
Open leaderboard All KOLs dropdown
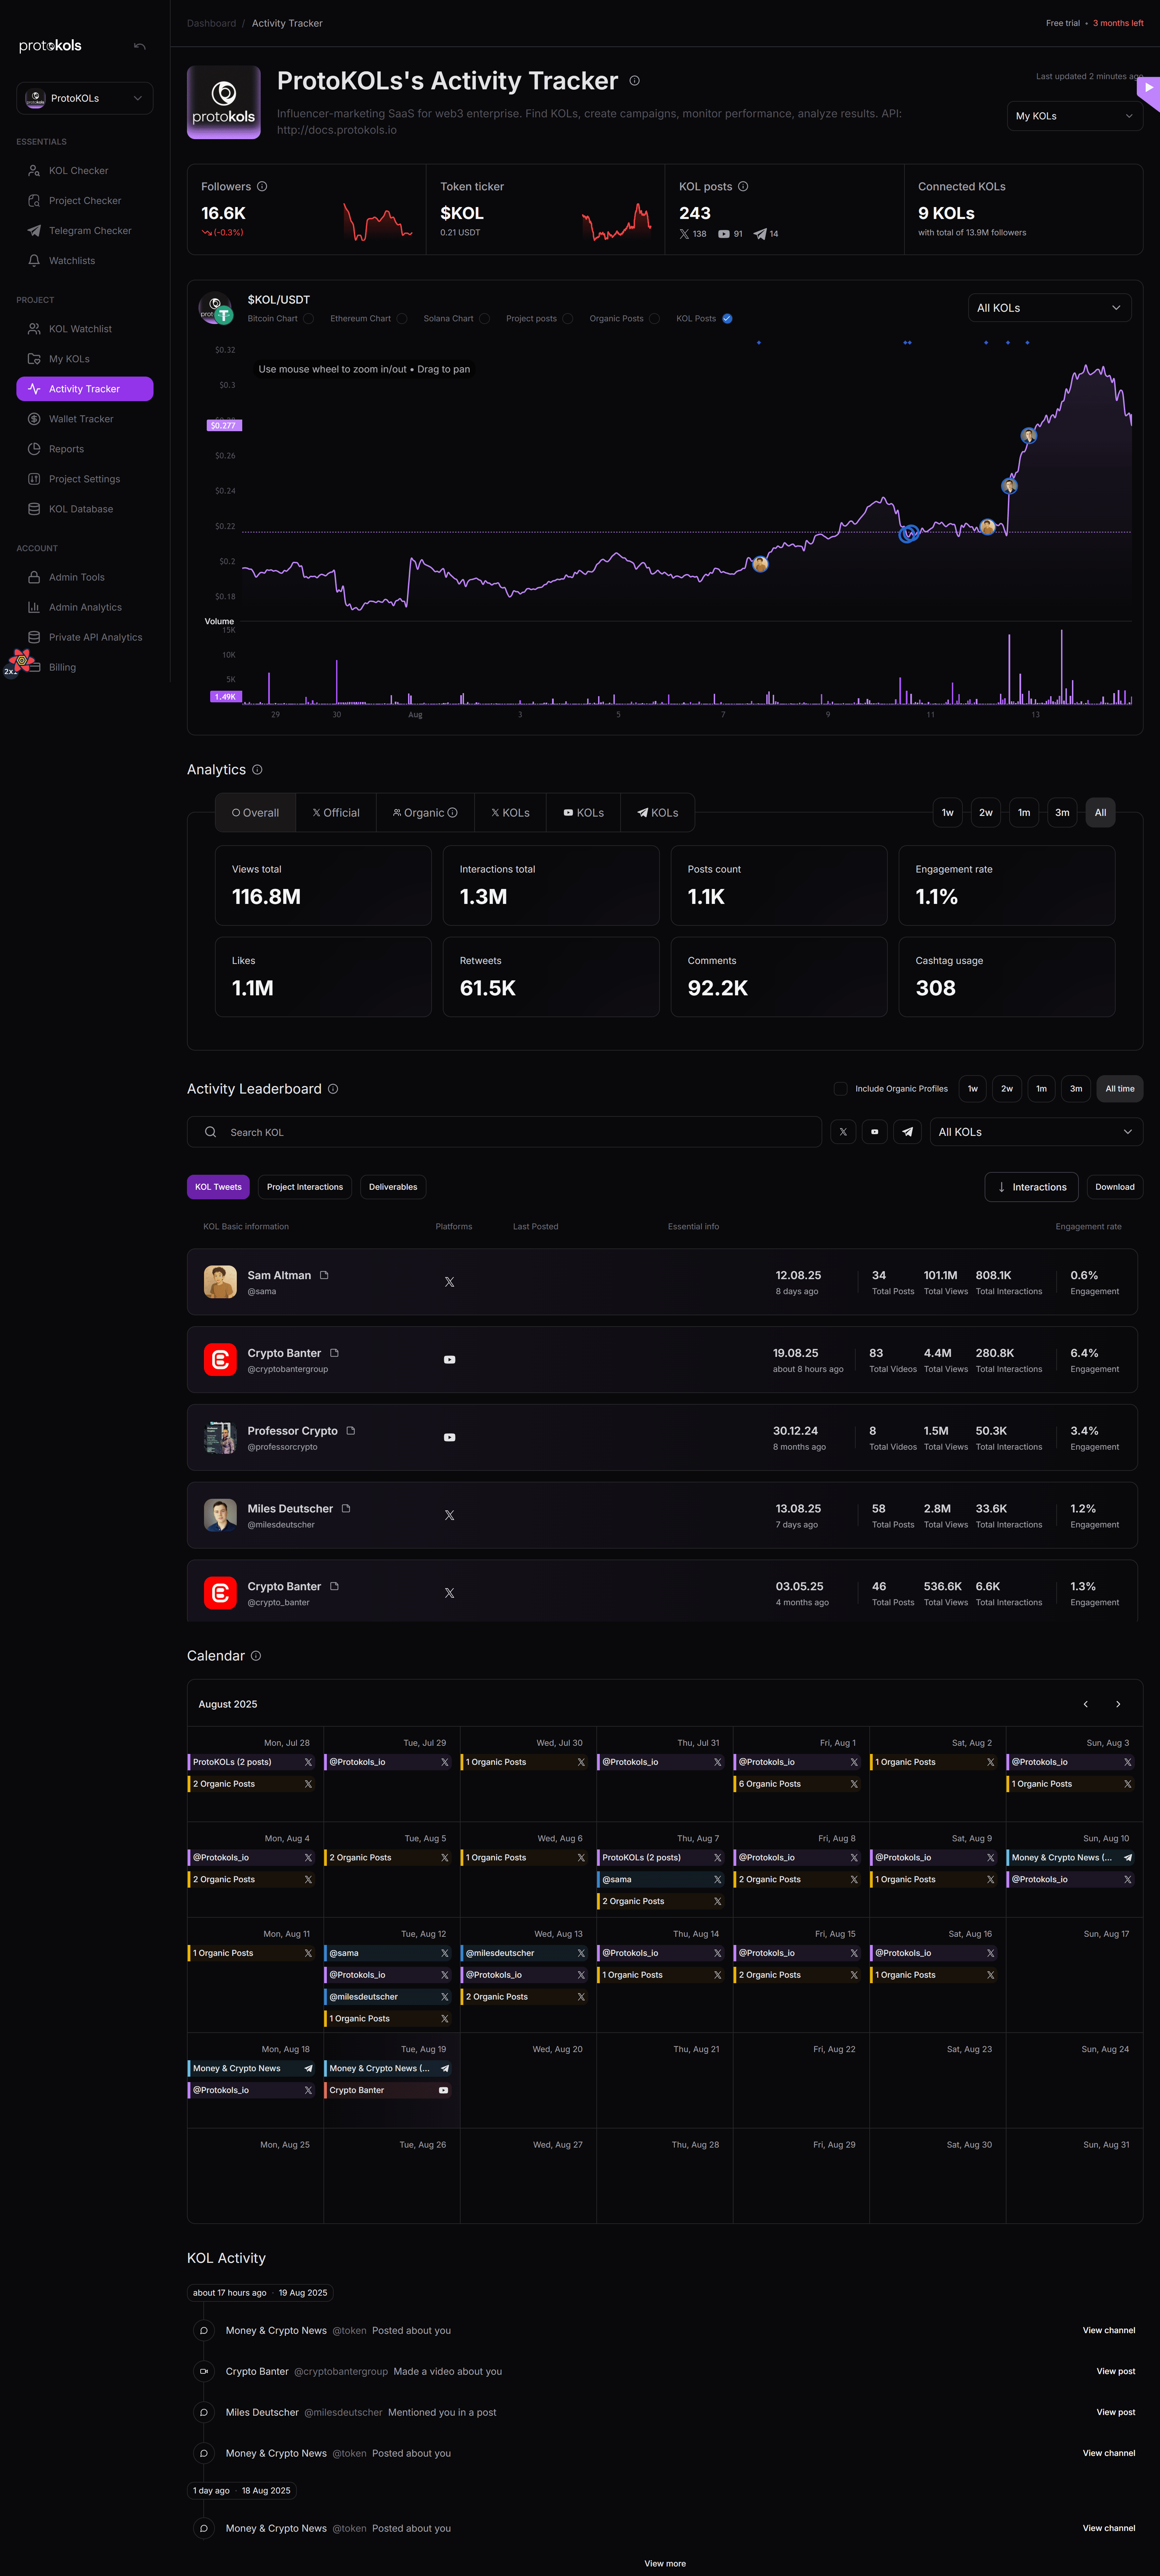point(1036,1132)
